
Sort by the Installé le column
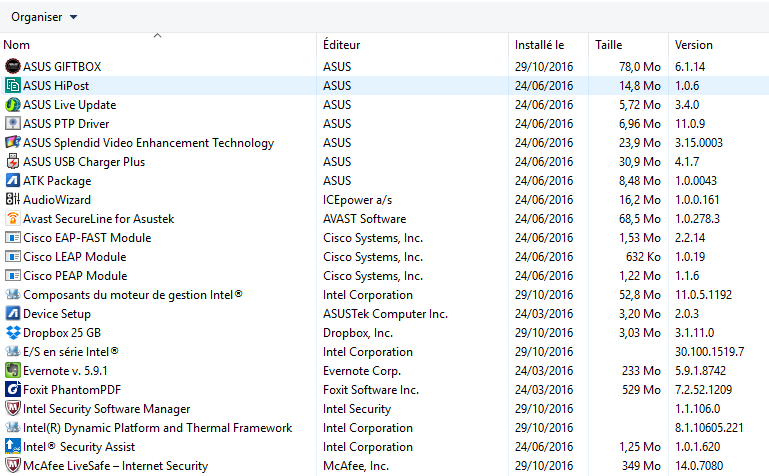[539, 45]
